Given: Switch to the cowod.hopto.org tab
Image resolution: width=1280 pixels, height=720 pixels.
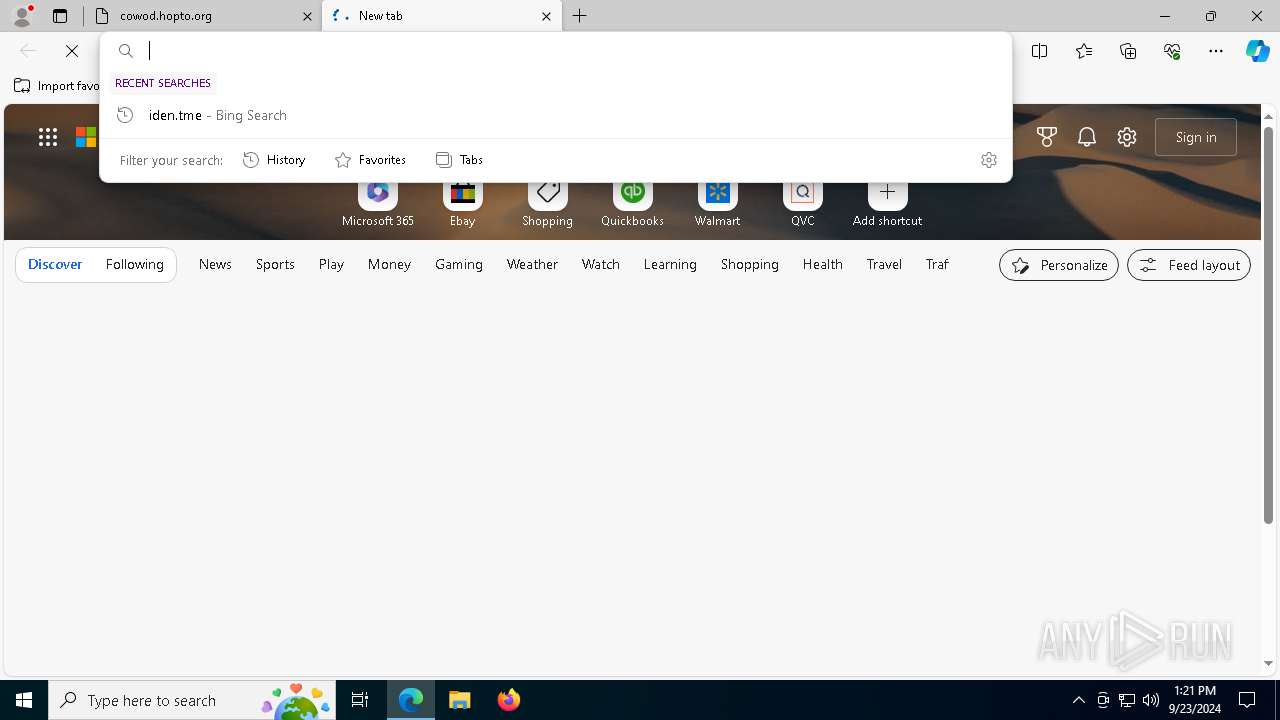Looking at the screenshot, I should [203, 16].
